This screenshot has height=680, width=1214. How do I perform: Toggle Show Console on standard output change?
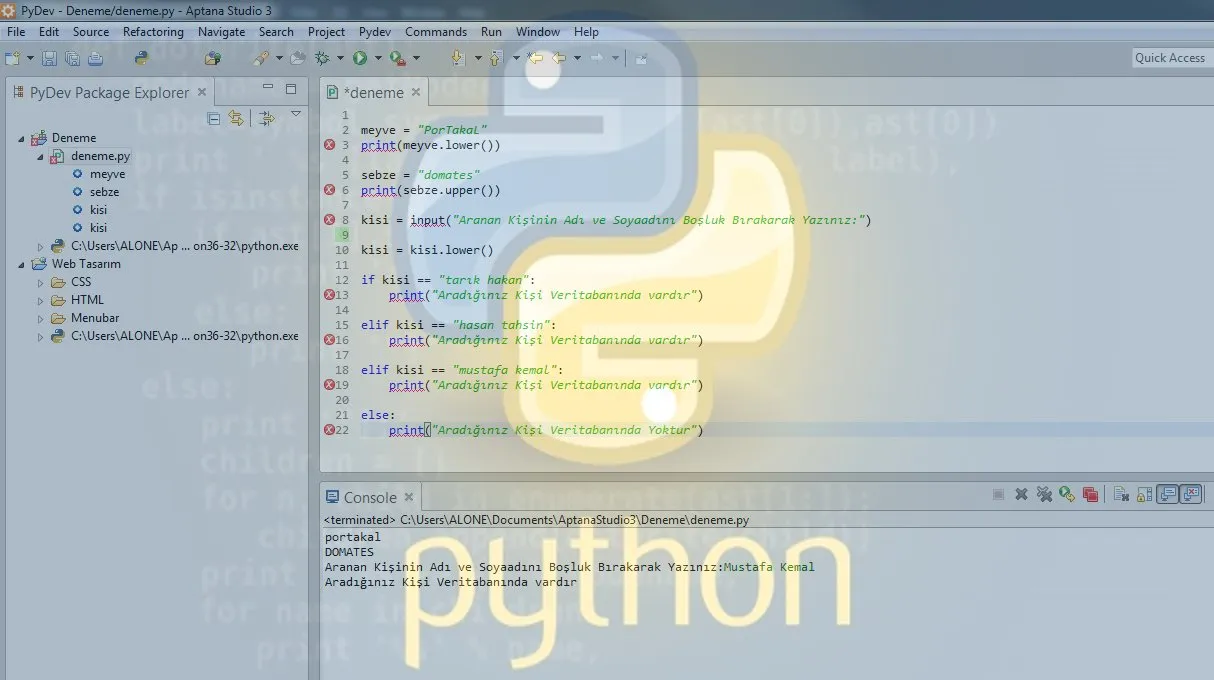click(x=1167, y=494)
